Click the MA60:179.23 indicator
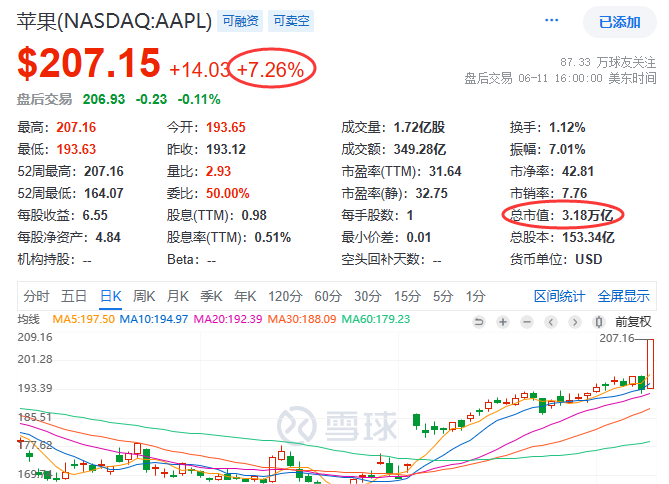Viewport: 669px width, 484px height. tap(376, 319)
